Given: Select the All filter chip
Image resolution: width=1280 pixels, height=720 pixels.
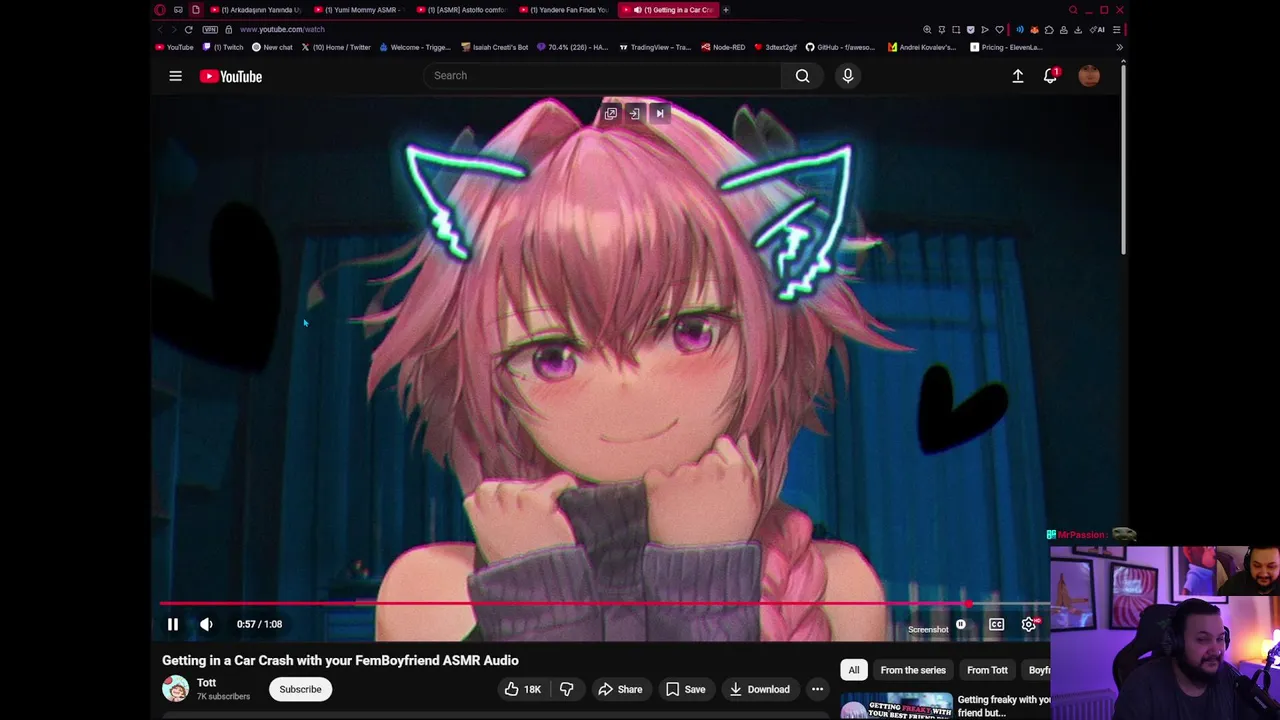Looking at the screenshot, I should pos(853,670).
